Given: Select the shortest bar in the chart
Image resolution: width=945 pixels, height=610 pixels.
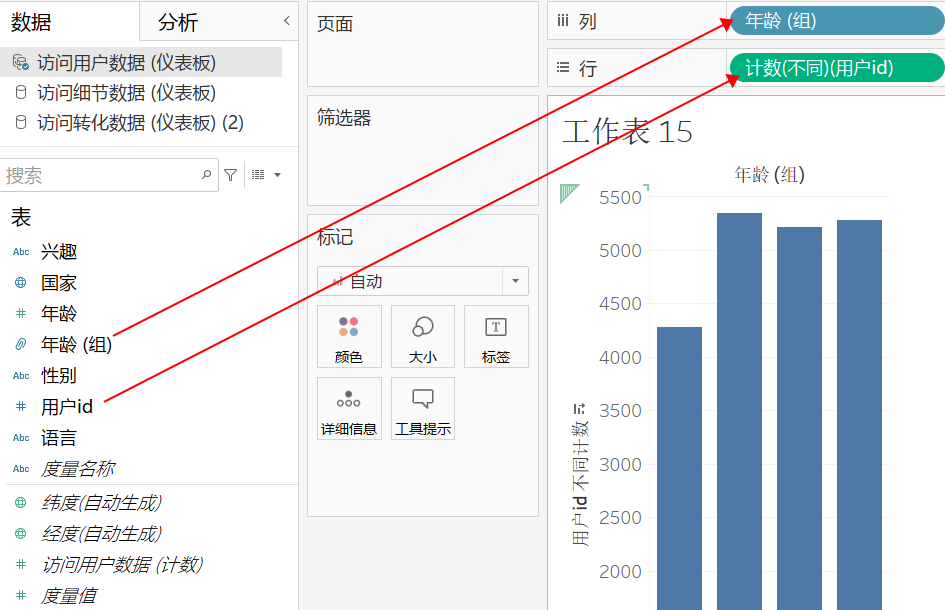Looking at the screenshot, I should (679, 468).
